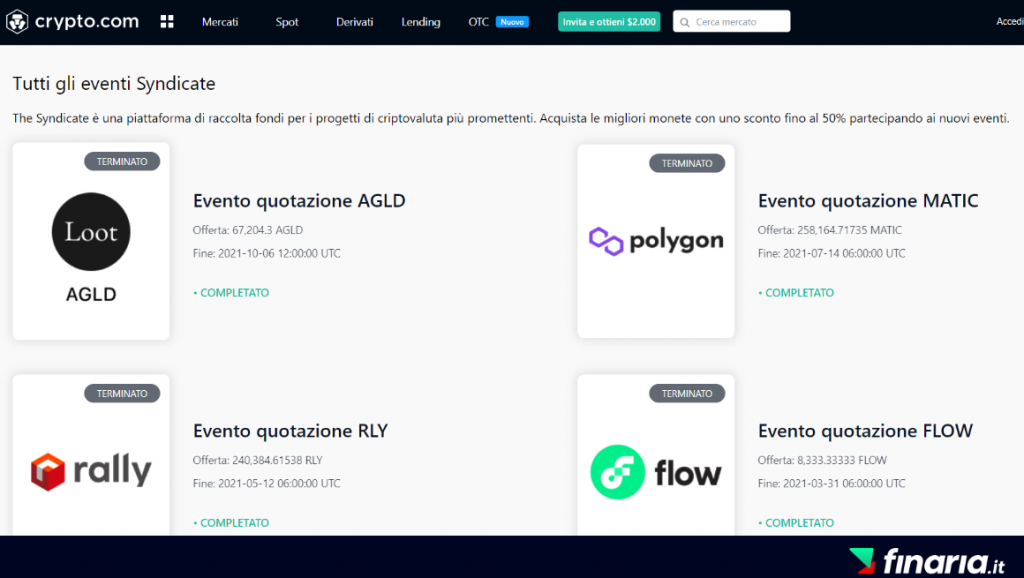1024x578 pixels.
Task: Click the crypto.com wordmark
Action: [x=87, y=22]
